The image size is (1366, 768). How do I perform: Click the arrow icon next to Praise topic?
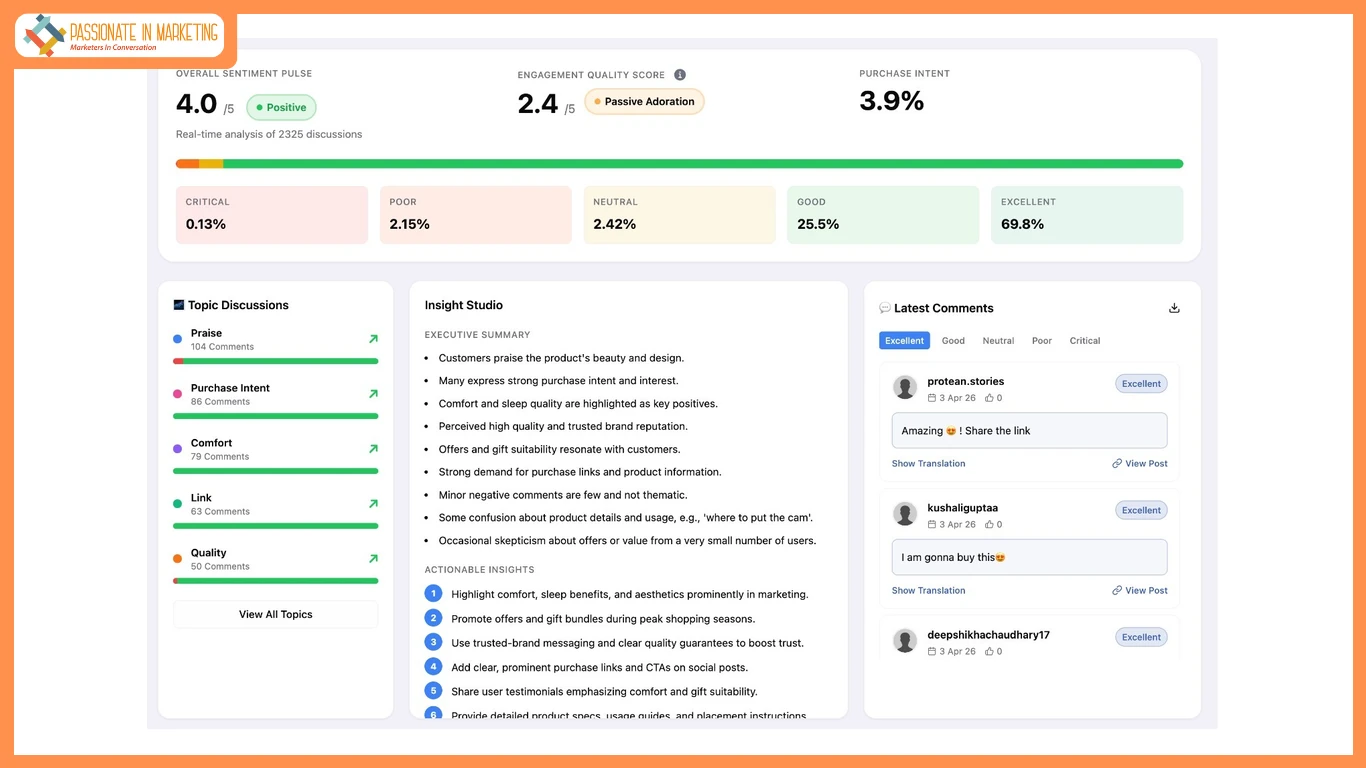point(373,339)
